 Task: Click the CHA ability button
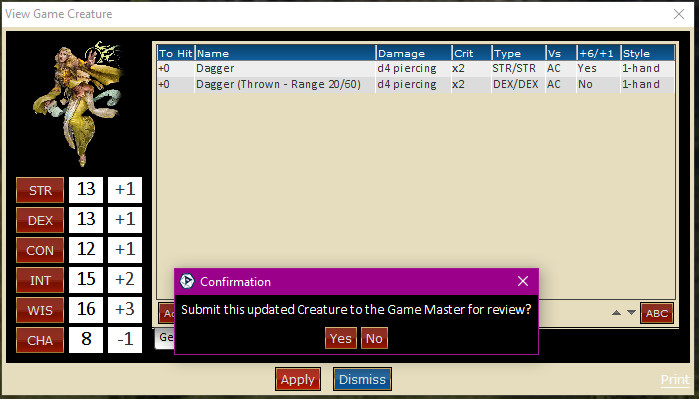point(40,340)
